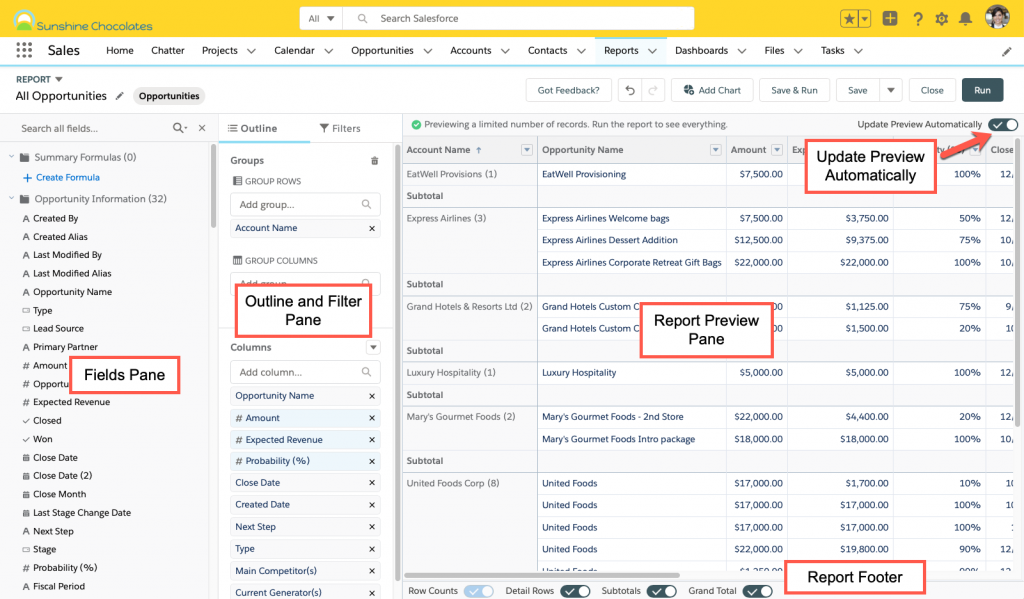Edit report name with pencil icon
The image size is (1024, 599).
click(x=120, y=96)
